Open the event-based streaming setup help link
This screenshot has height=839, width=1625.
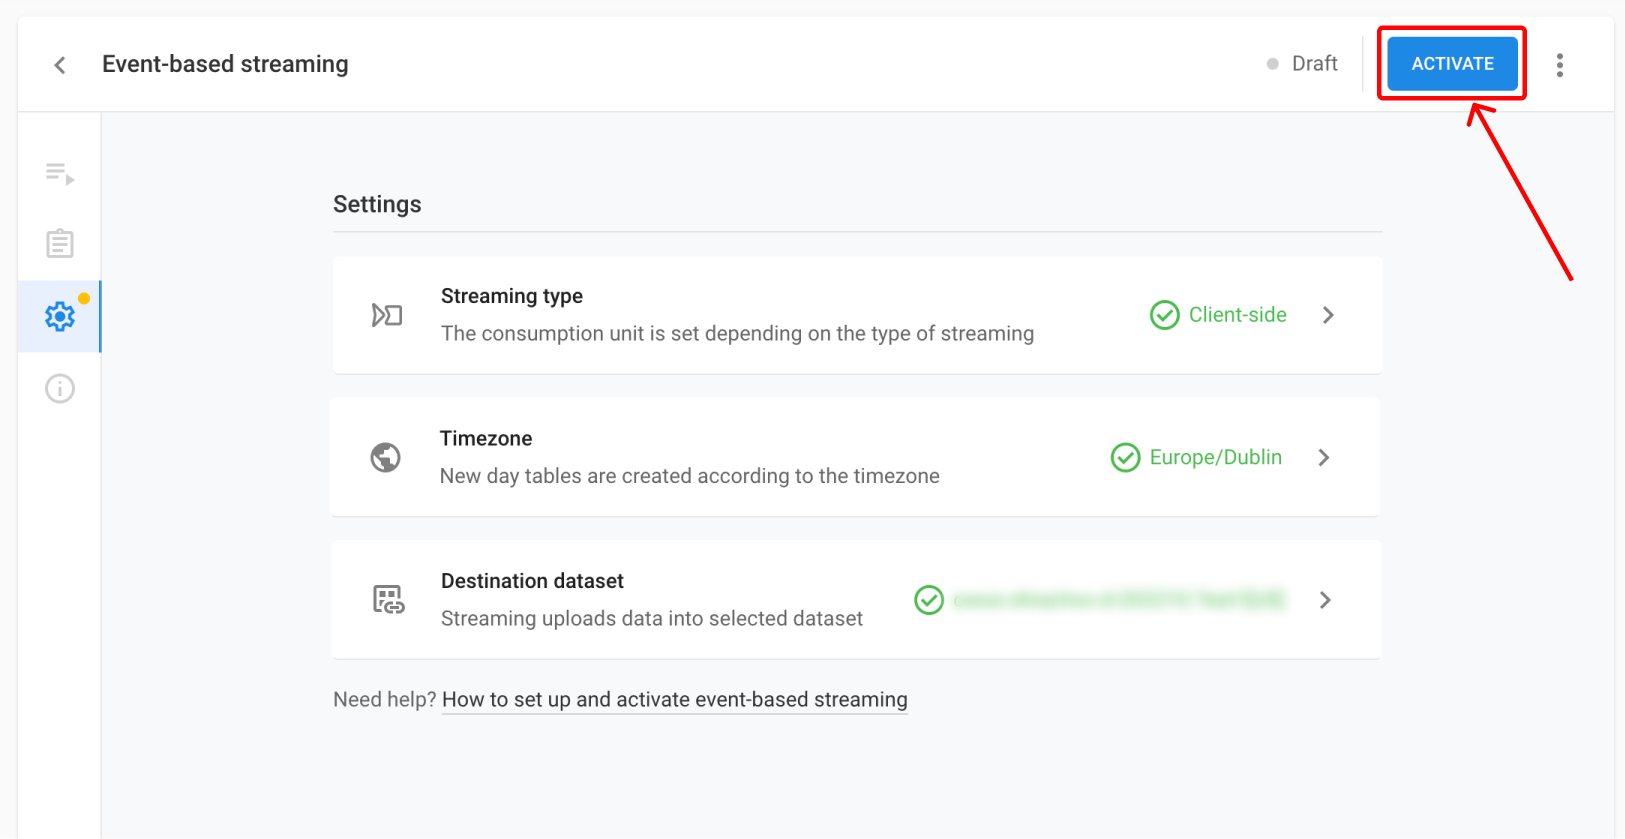tap(675, 700)
